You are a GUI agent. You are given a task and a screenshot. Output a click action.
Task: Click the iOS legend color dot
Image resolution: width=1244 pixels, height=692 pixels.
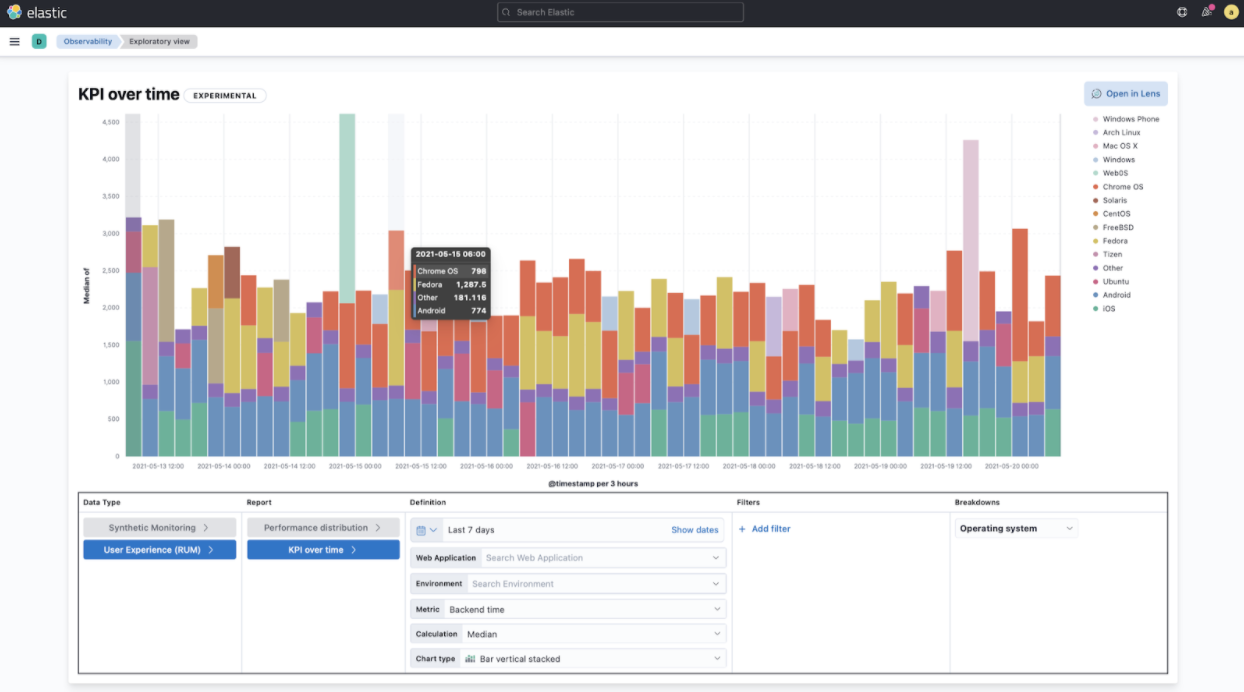click(x=1095, y=309)
